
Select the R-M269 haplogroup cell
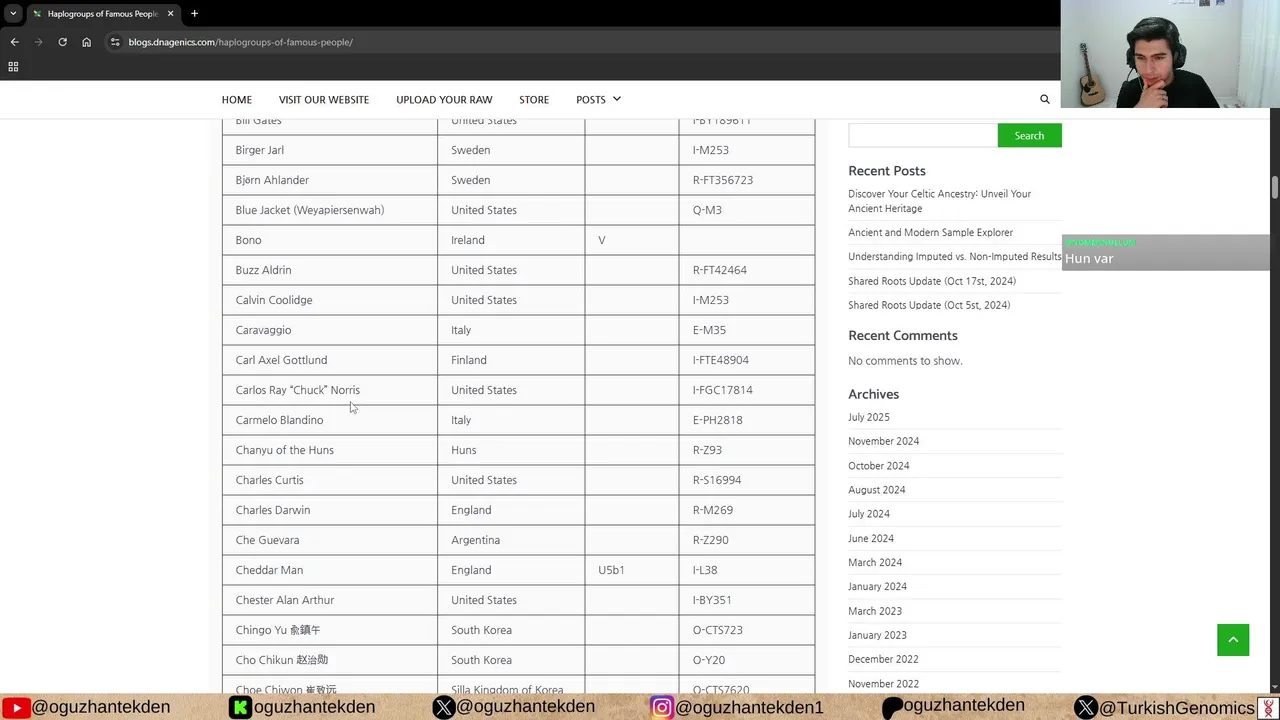click(x=747, y=510)
